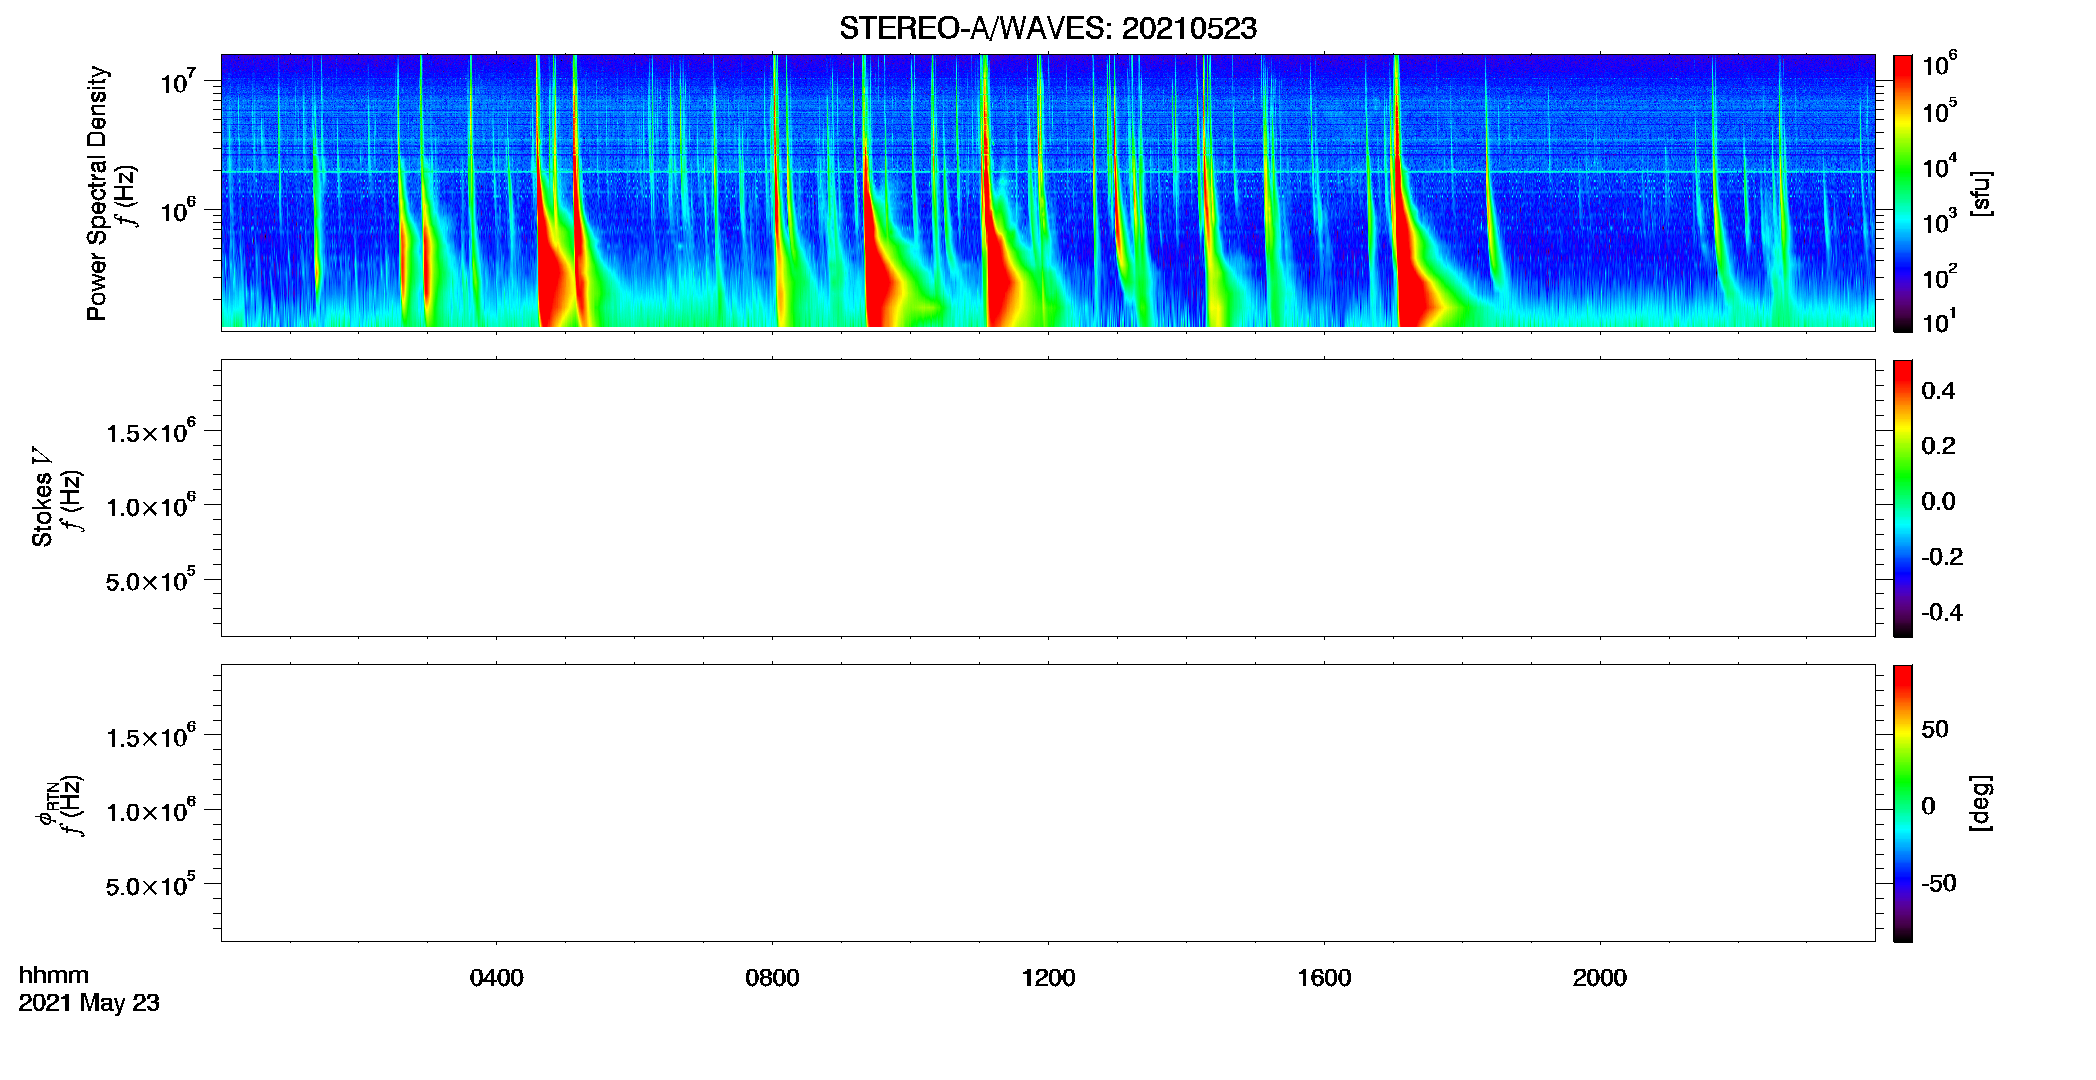Click the 1200 time axis label
This screenshot has width=2096, height=1080.
(1048, 978)
